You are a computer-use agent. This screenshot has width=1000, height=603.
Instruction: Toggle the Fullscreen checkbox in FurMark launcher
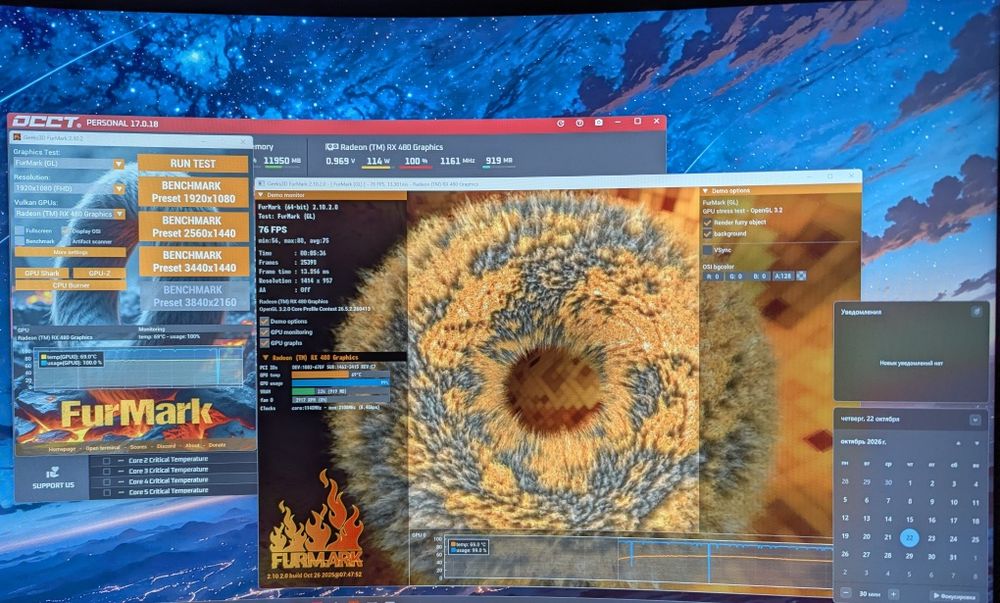tap(20, 231)
